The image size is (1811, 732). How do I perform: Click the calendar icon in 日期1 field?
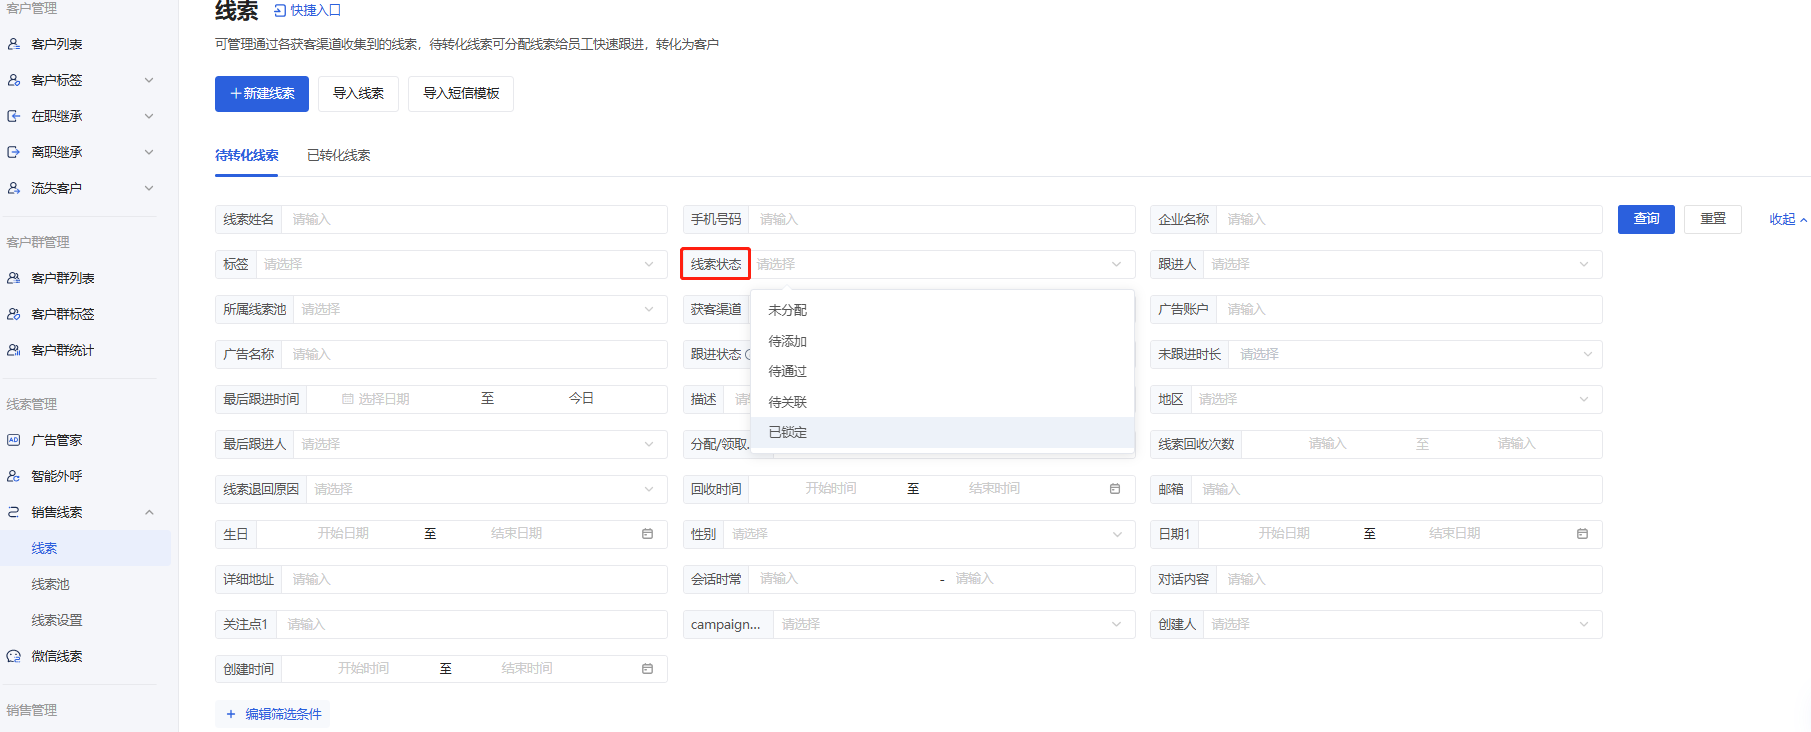(x=1582, y=534)
